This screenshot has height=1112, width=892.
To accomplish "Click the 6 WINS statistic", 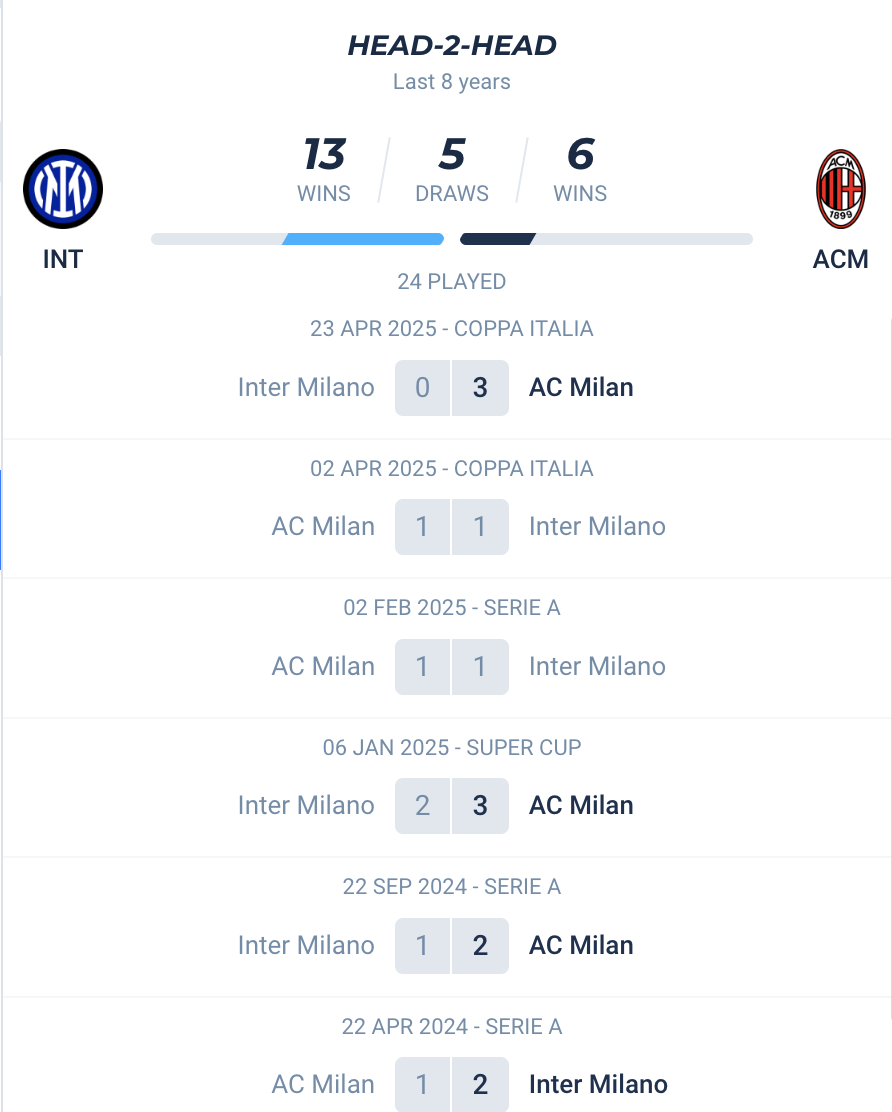I will pos(580,170).
